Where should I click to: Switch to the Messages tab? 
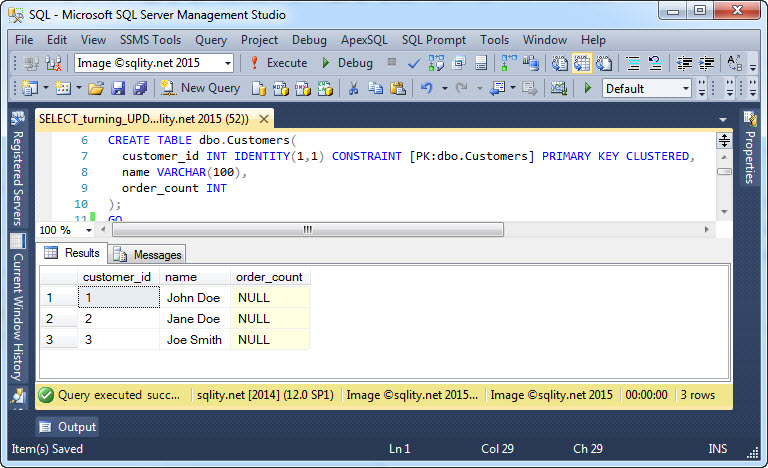(x=147, y=254)
